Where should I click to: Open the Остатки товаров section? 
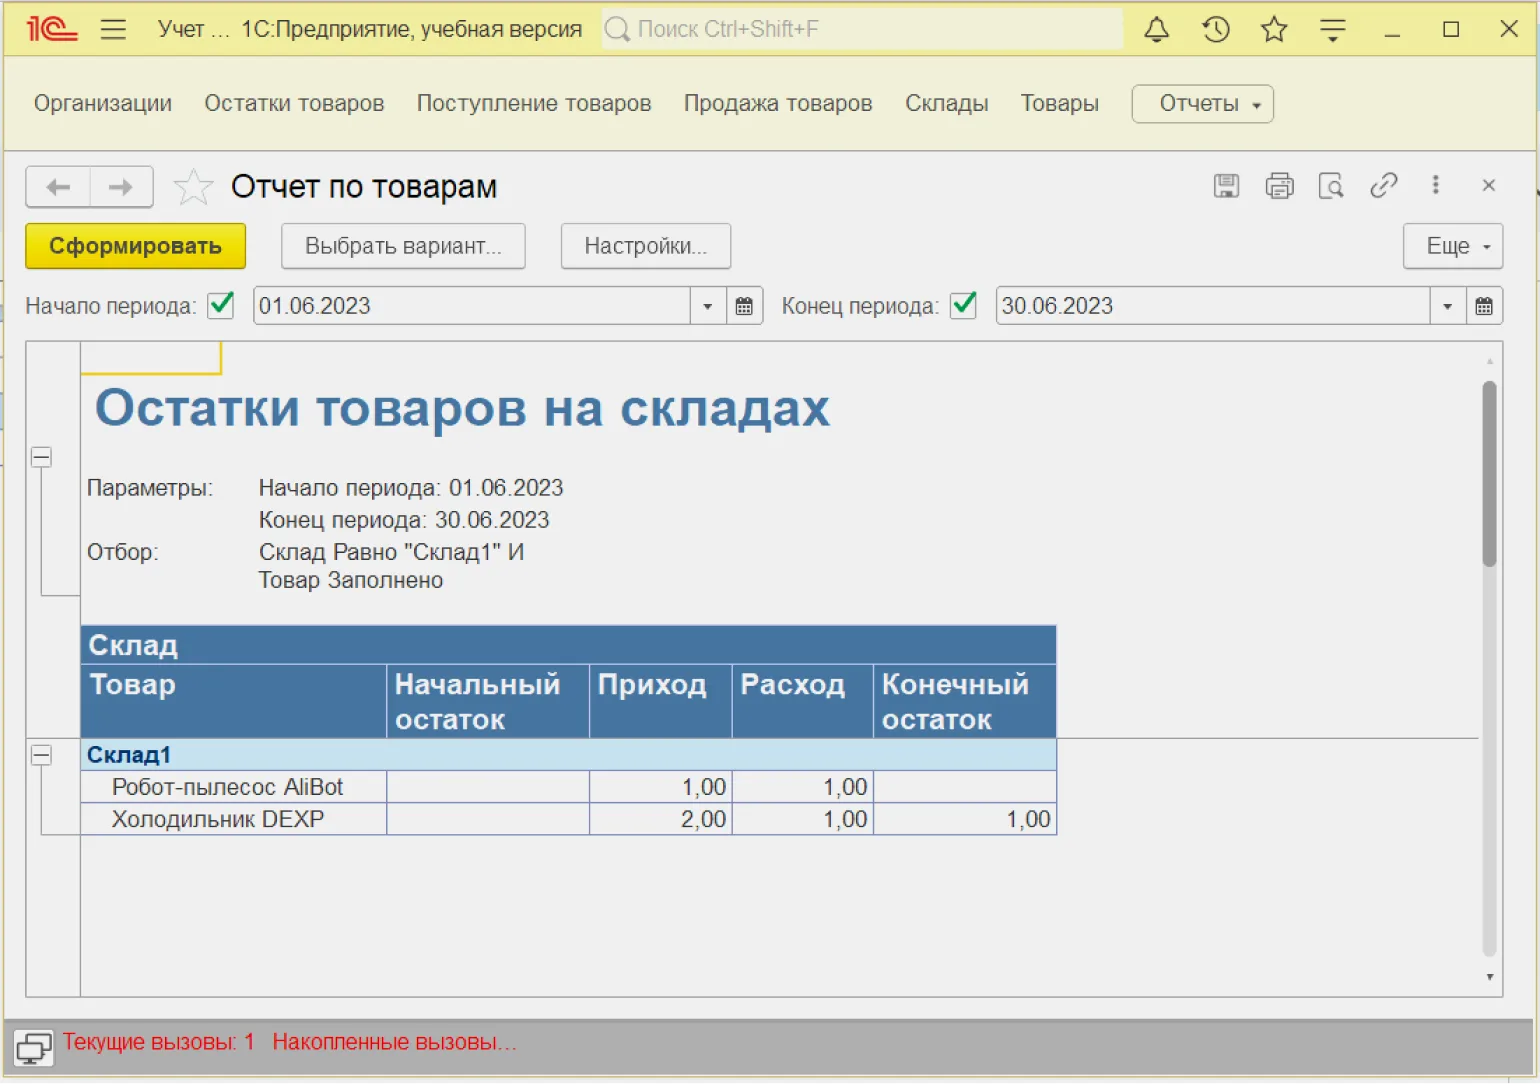pyautogui.click(x=294, y=104)
